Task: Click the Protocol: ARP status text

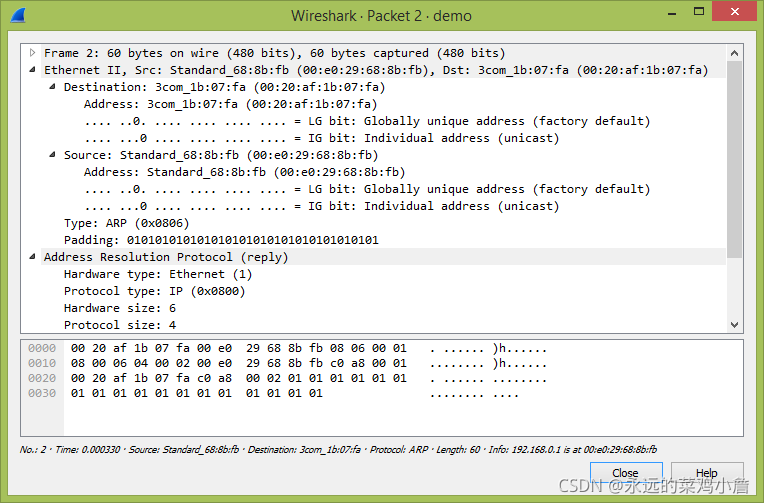Action: point(399,449)
